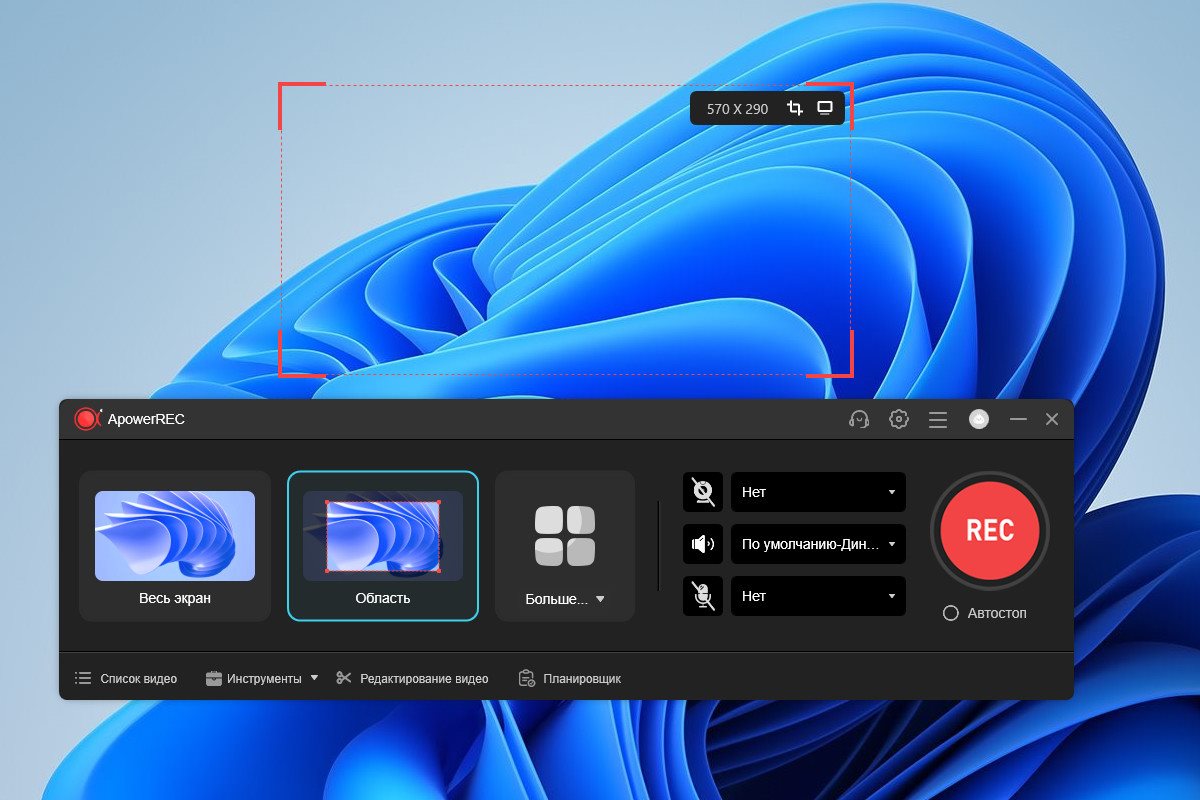Click the full screen monitor icon in size toolbar
The width and height of the screenshot is (1200, 800).
tap(825, 108)
